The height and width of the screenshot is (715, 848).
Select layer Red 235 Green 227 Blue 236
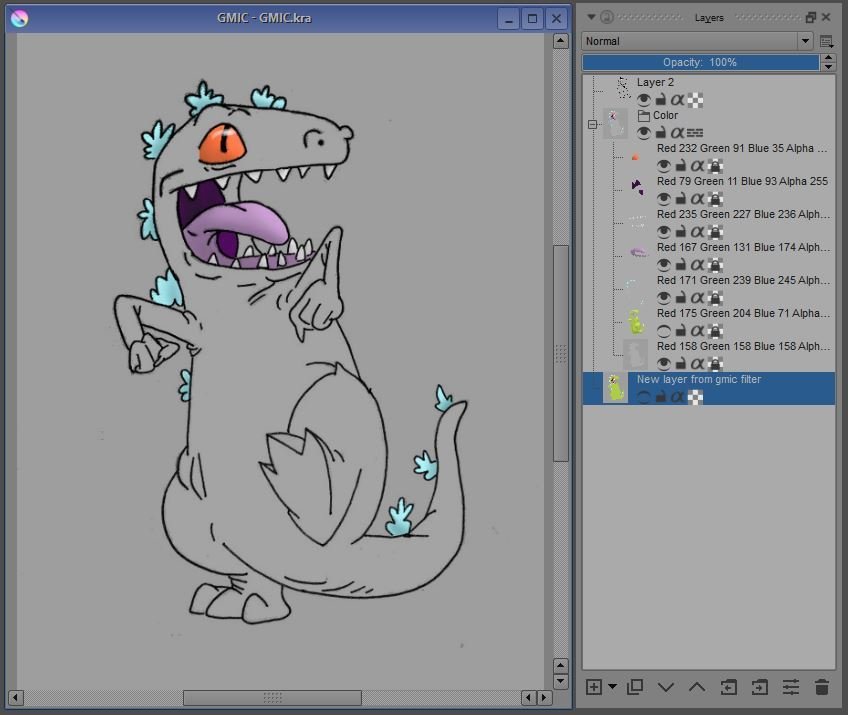[743, 214]
